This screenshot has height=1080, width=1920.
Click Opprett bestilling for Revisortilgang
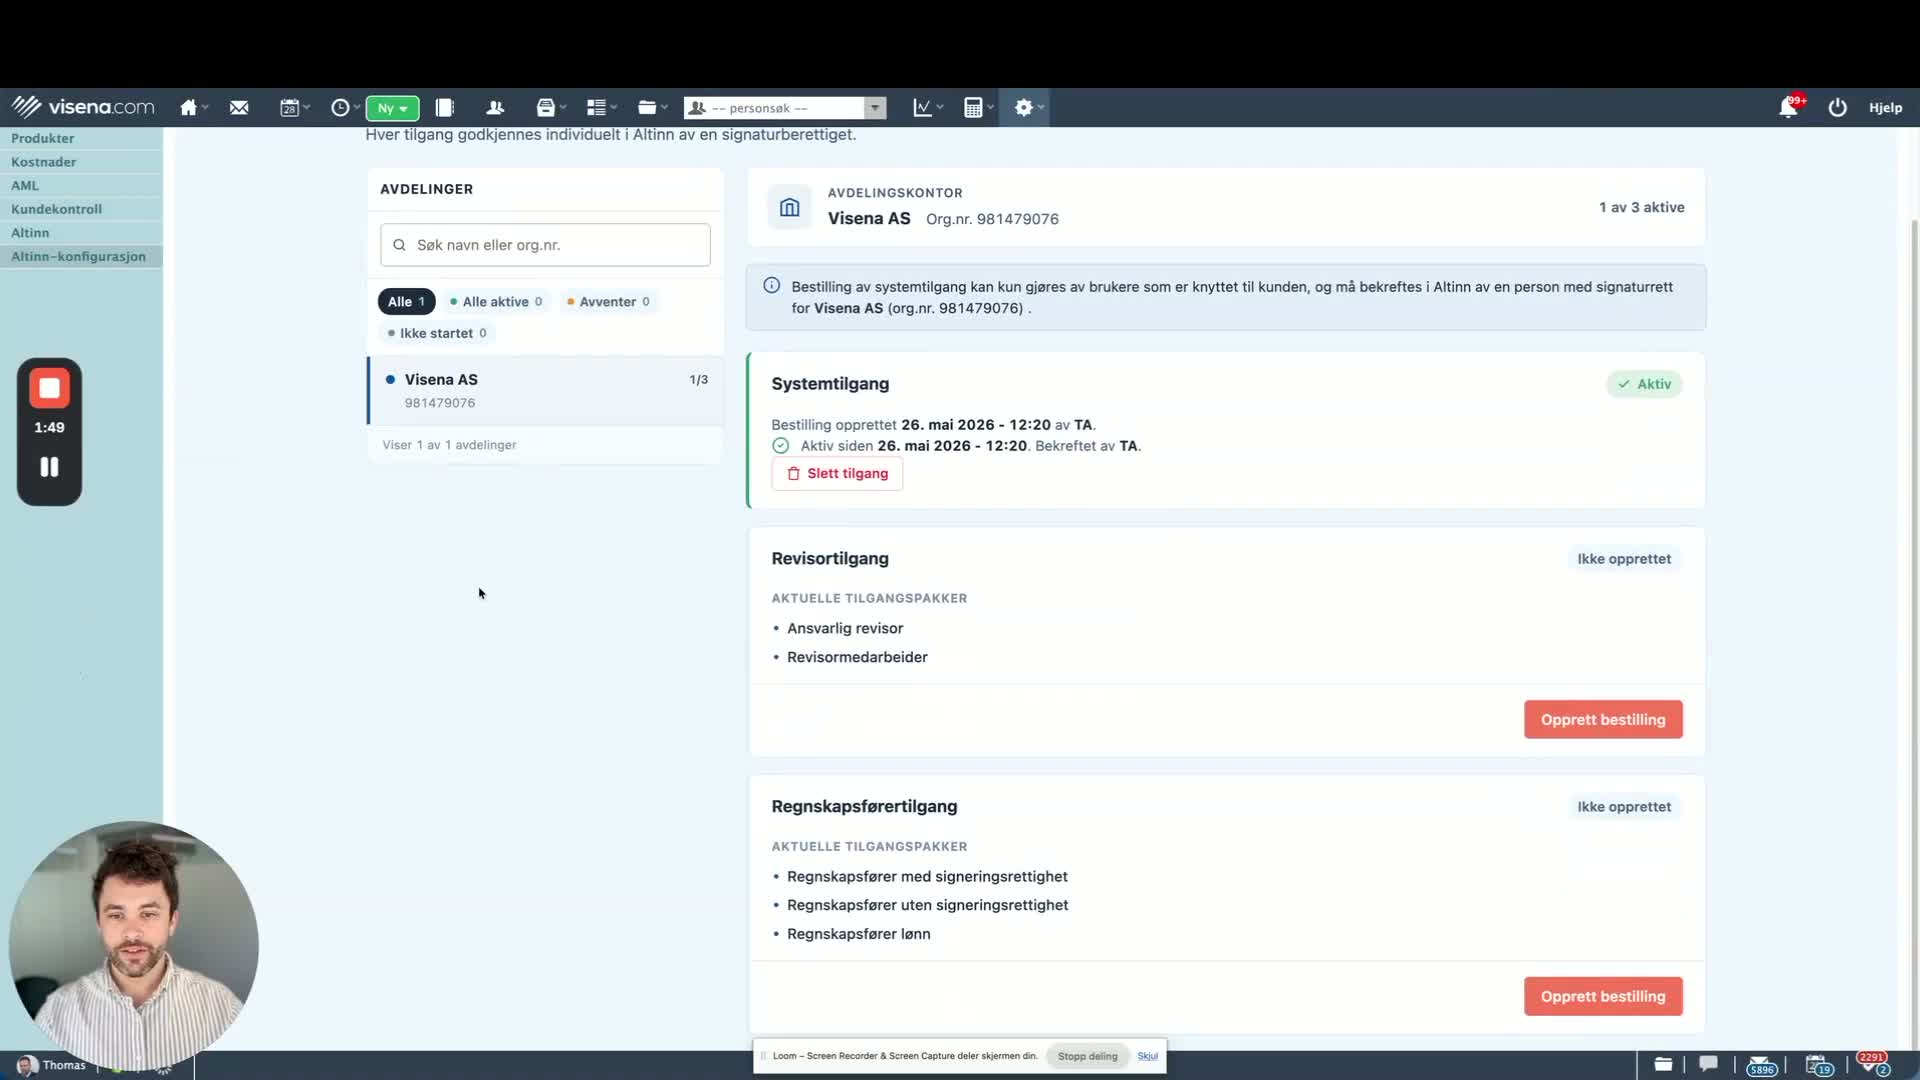point(1603,719)
